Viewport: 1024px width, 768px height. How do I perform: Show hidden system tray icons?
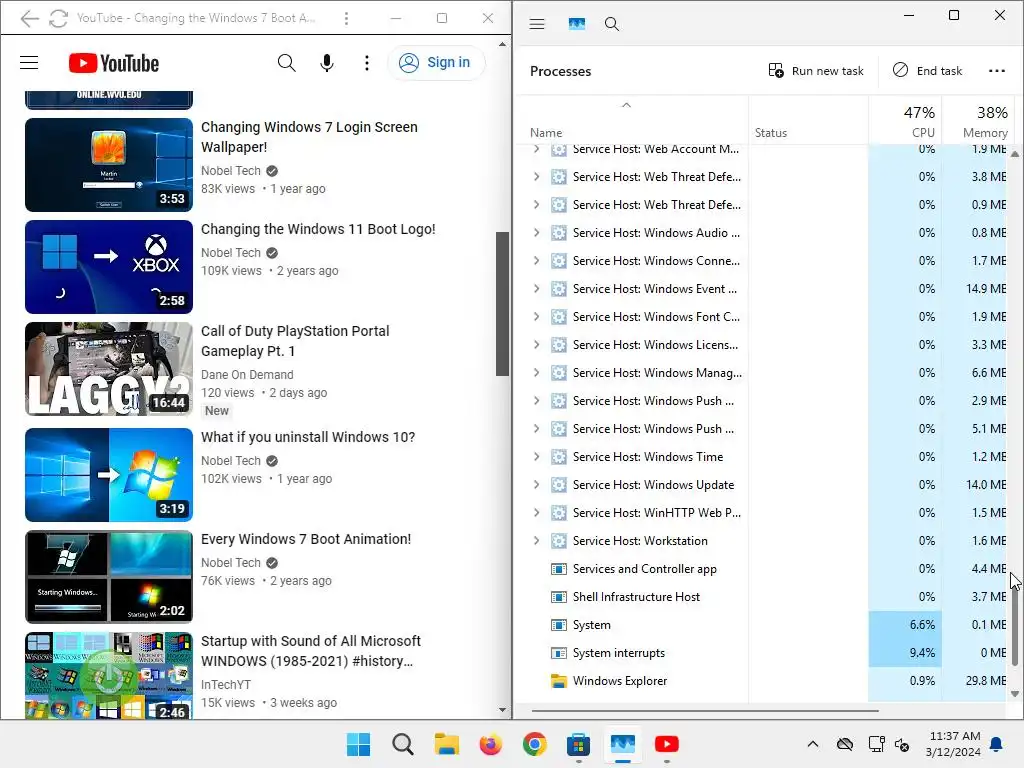812,744
